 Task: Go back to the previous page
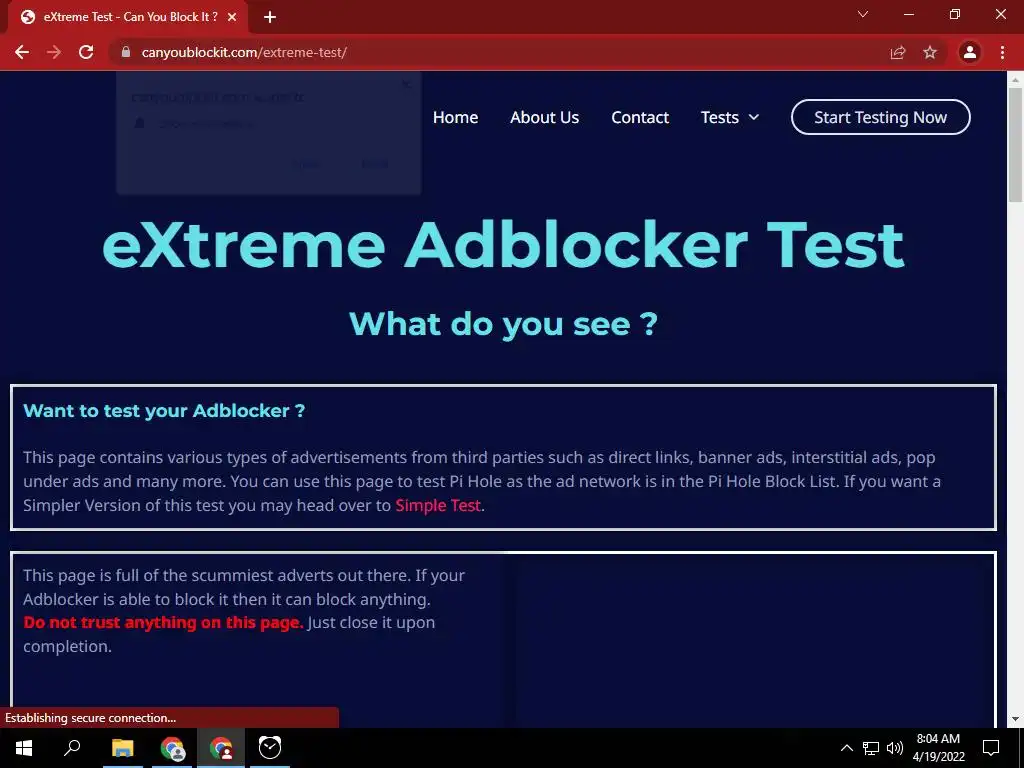pyautogui.click(x=22, y=52)
